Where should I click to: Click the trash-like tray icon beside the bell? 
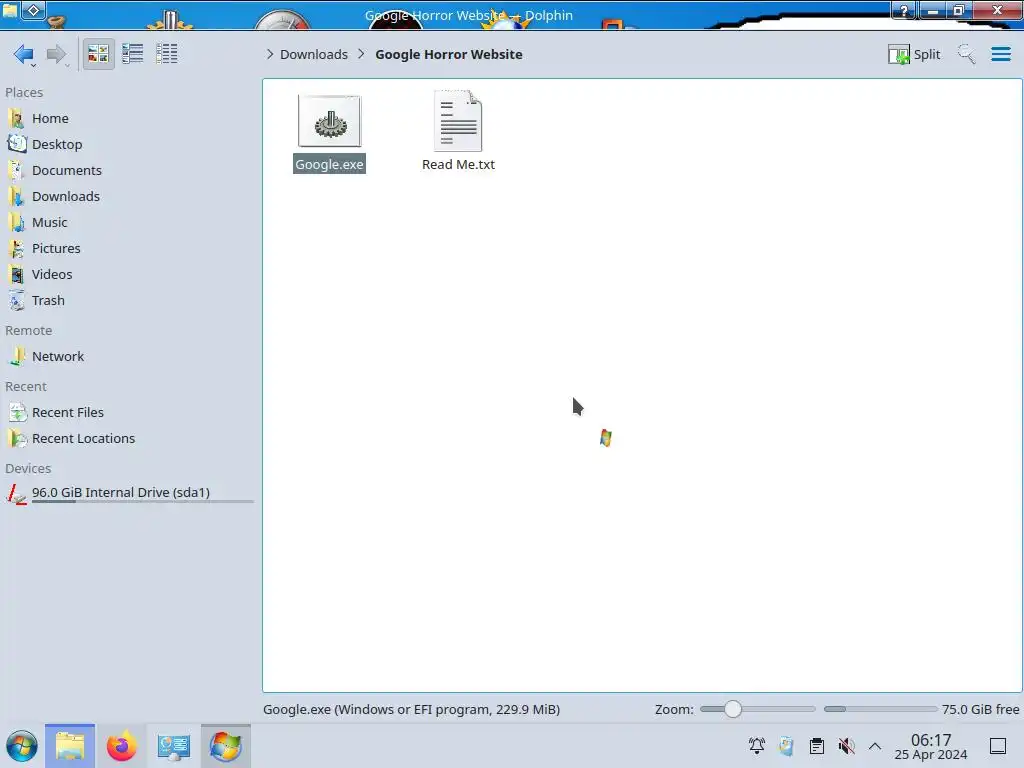(x=786, y=746)
